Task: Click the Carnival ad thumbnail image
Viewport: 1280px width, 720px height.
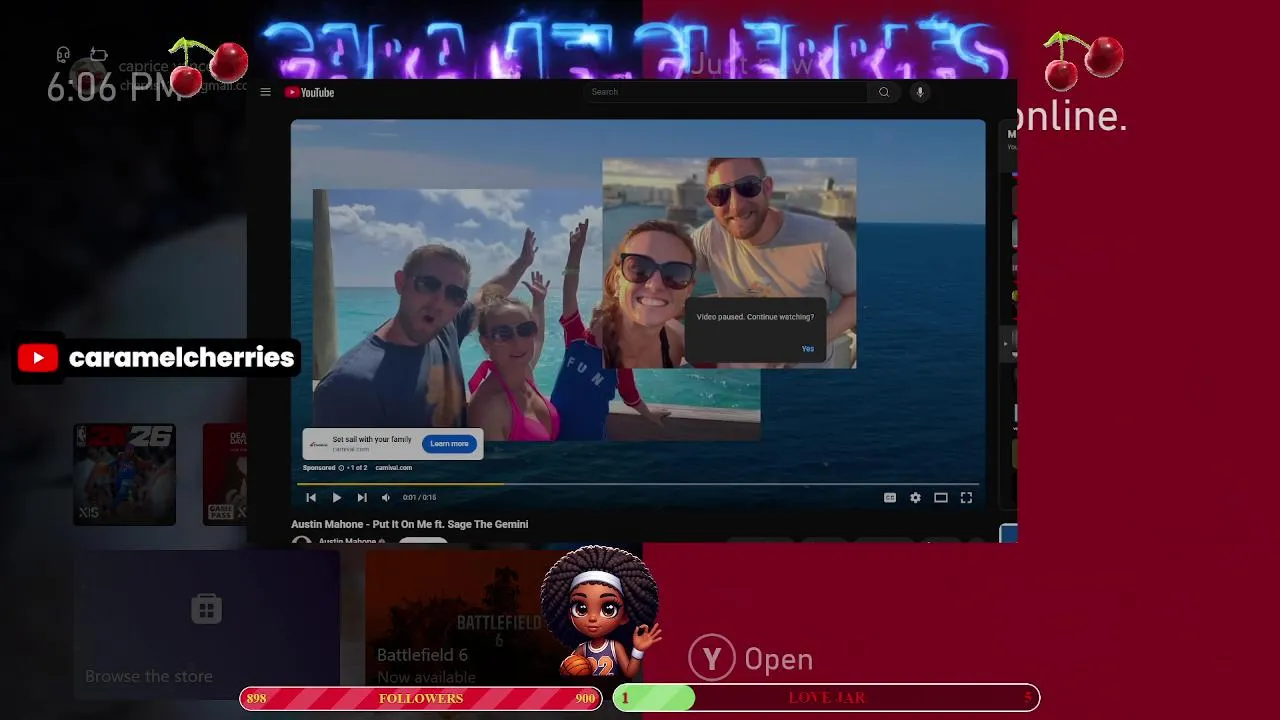Action: point(318,444)
